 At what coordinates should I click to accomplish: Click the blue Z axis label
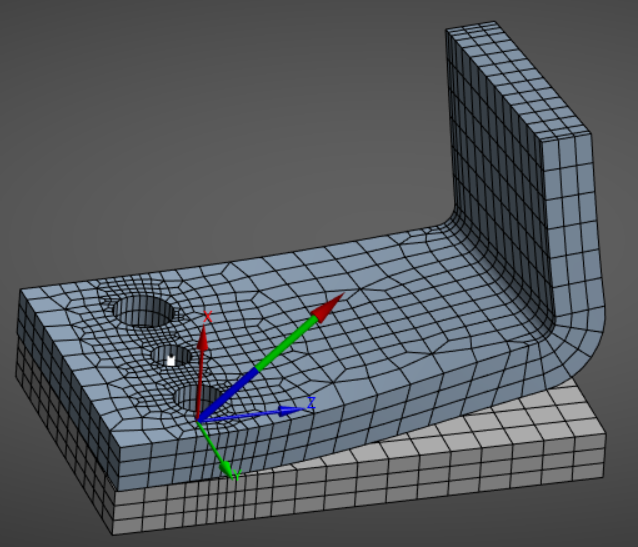click(311, 403)
